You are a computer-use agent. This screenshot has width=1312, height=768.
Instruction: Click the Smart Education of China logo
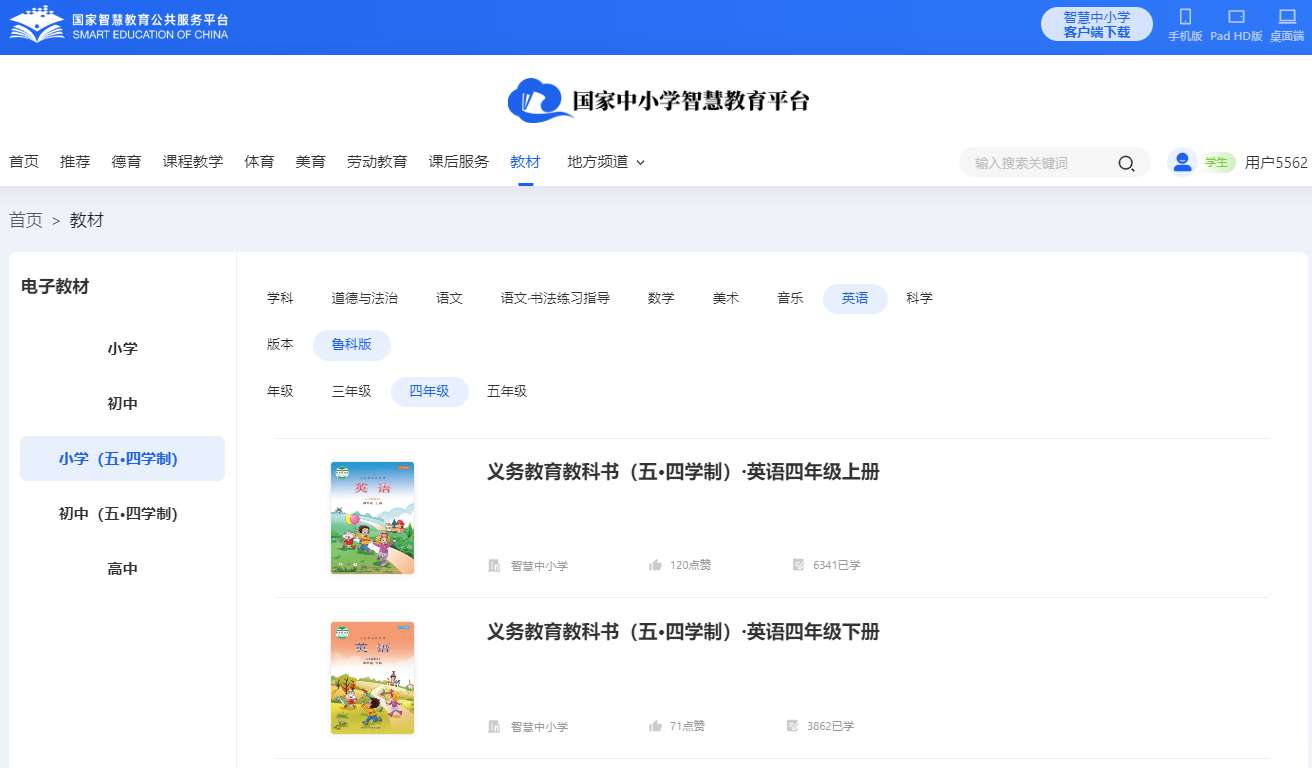119,26
